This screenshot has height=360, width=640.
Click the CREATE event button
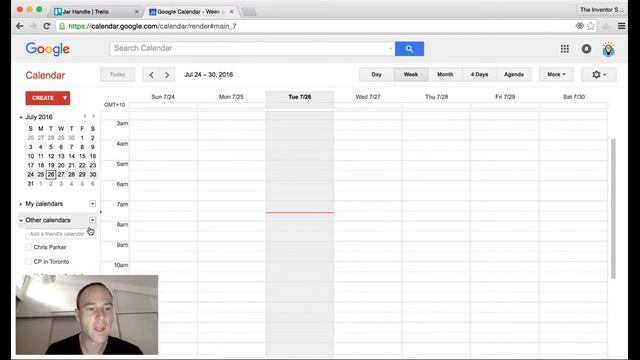(43, 98)
